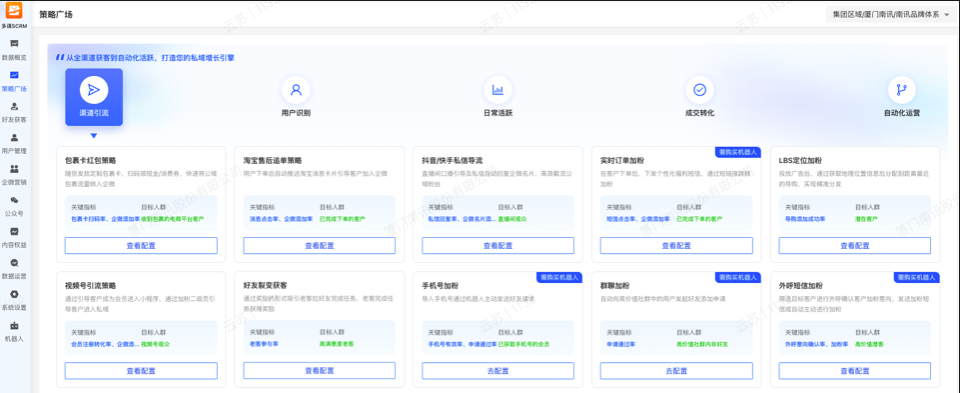
Task: Select the 成交转化 checkmark icon
Action: click(700, 90)
